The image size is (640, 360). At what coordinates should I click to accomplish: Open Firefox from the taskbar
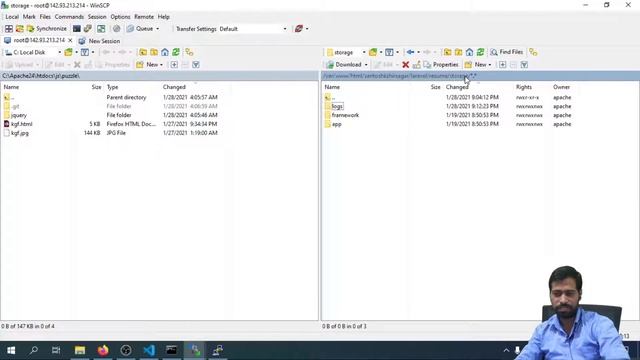(103, 350)
